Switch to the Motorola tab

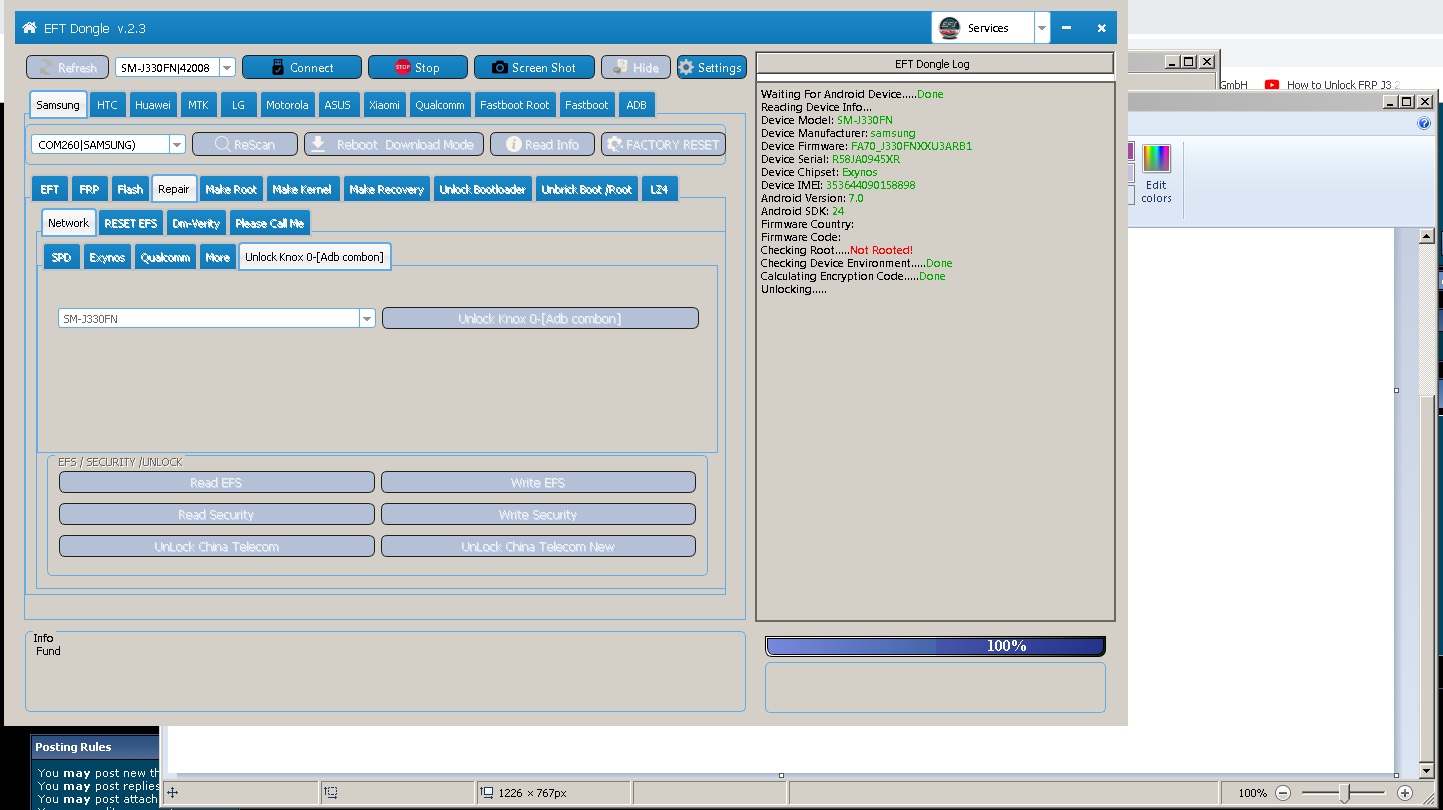tap(287, 105)
